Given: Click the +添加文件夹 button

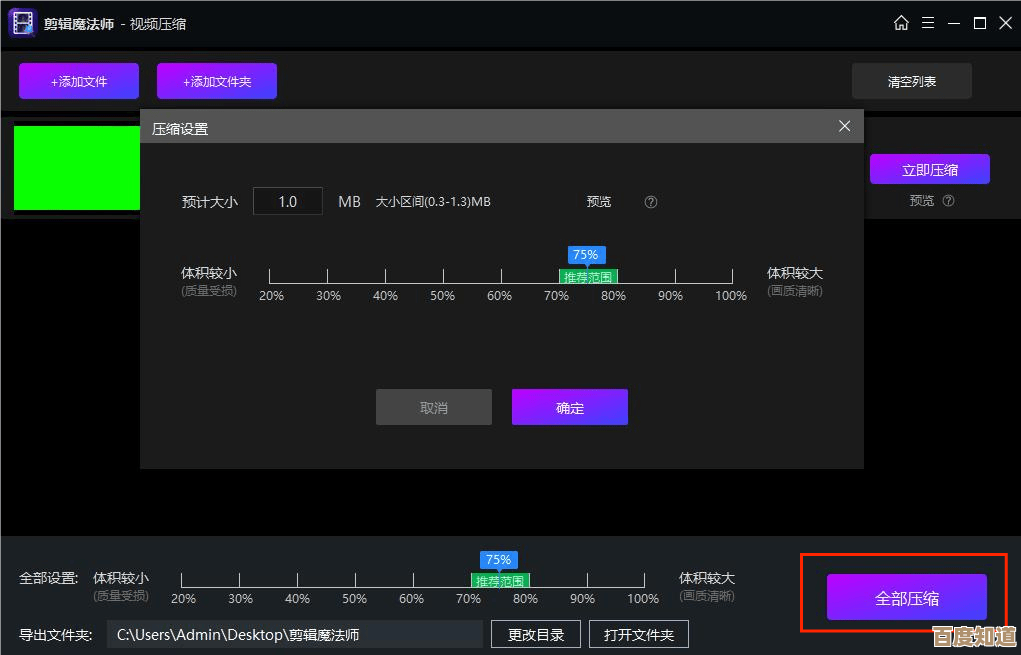Looking at the screenshot, I should 216,81.
